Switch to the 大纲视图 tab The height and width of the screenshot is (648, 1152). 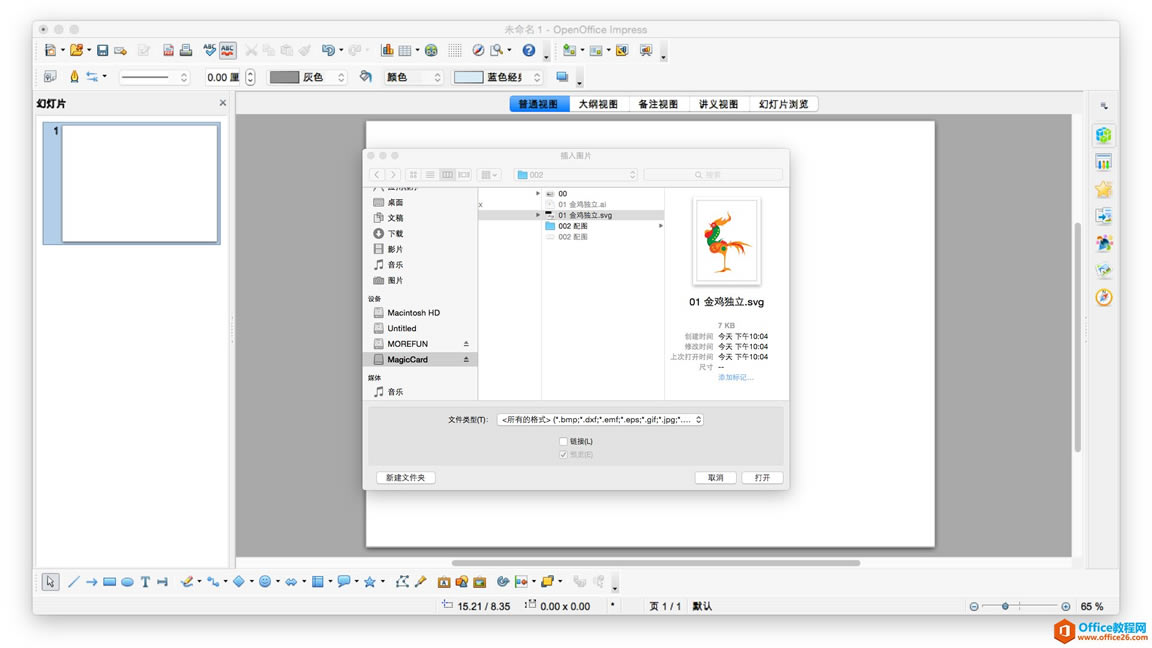598,103
